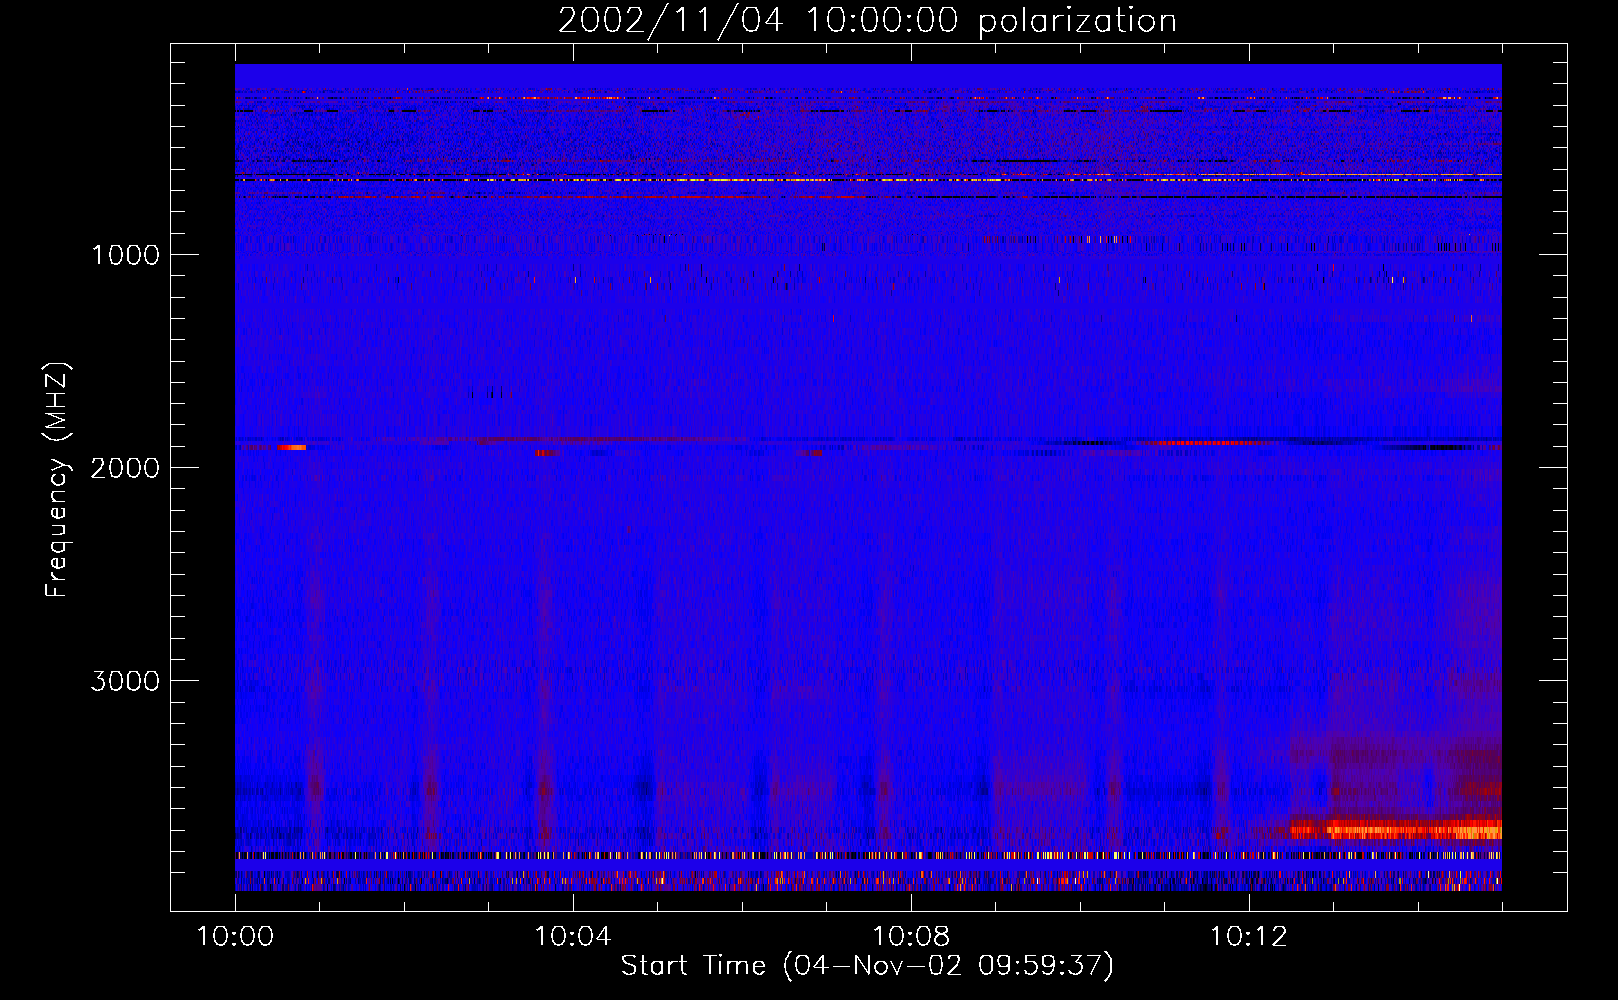Click the '10:08' time axis label
The width and height of the screenshot is (1618, 1000).
click(911, 937)
